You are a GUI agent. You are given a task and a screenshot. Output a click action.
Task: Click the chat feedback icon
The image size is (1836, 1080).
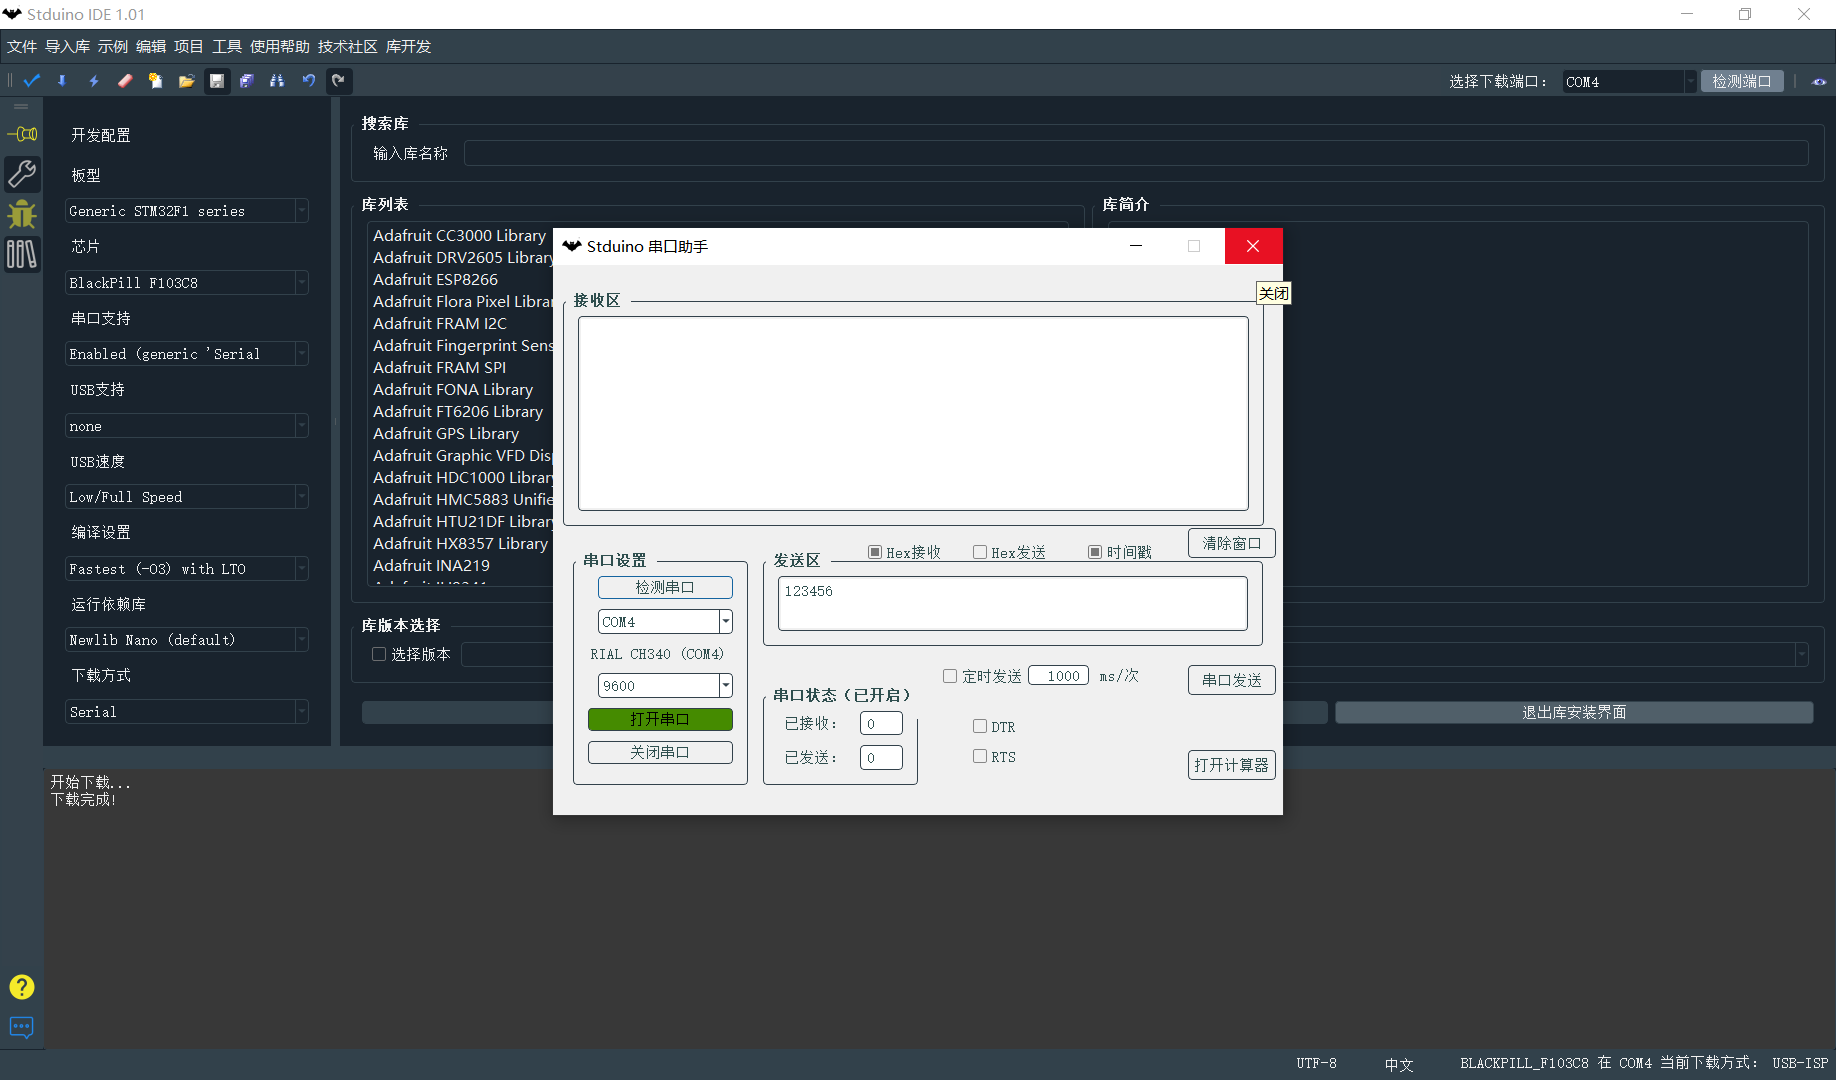click(x=22, y=1027)
